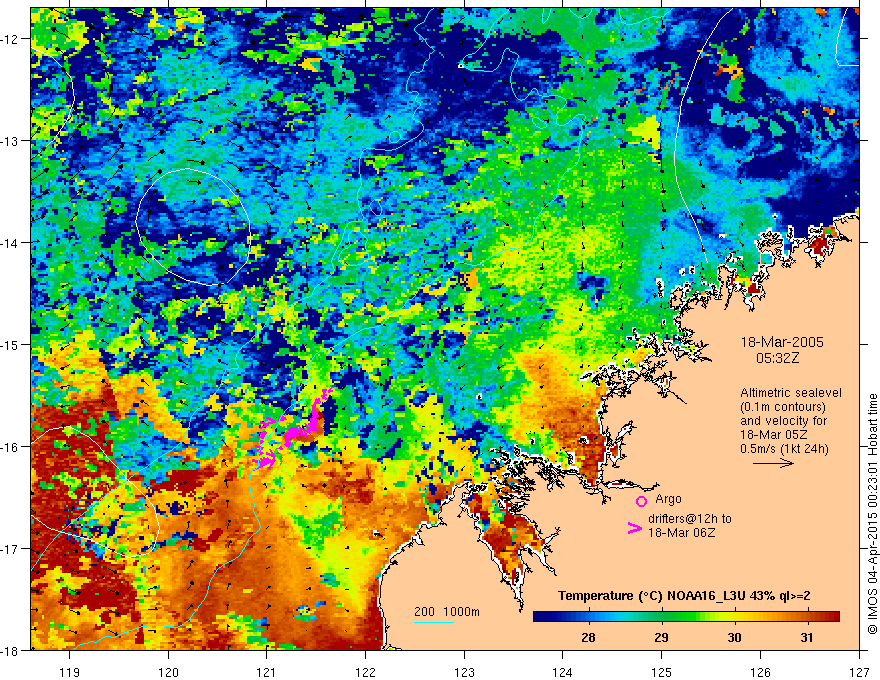The width and height of the screenshot is (880, 680).
Task: Click the longitude axis label '126'
Action: click(760, 672)
